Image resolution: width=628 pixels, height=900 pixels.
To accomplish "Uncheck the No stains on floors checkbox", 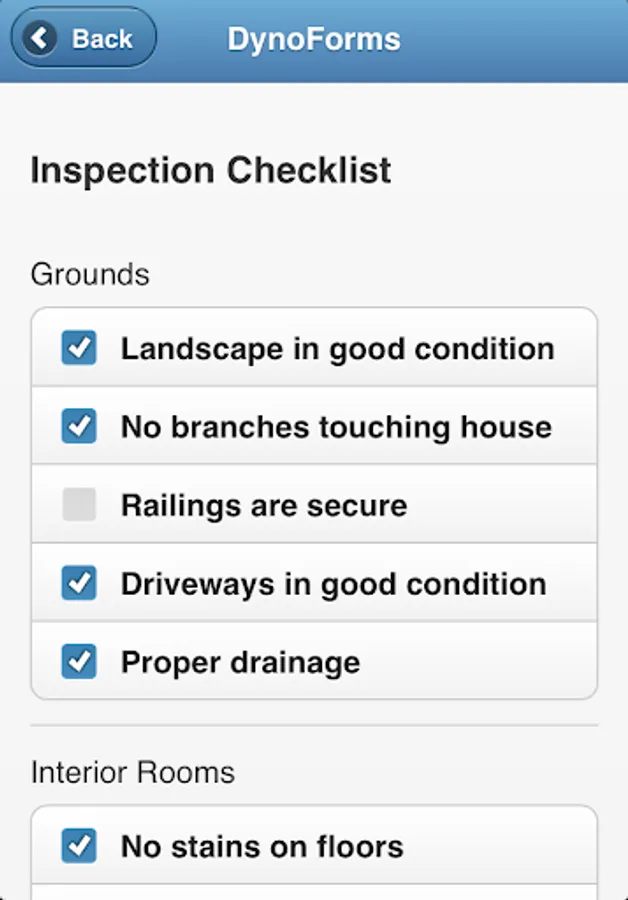I will point(79,846).
